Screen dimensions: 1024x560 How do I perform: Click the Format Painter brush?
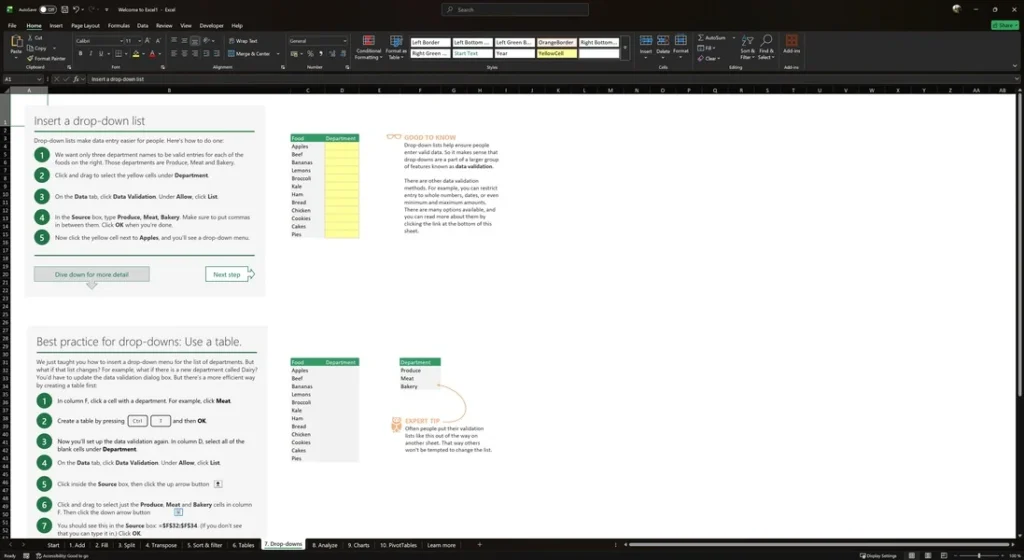pyautogui.click(x=30, y=58)
